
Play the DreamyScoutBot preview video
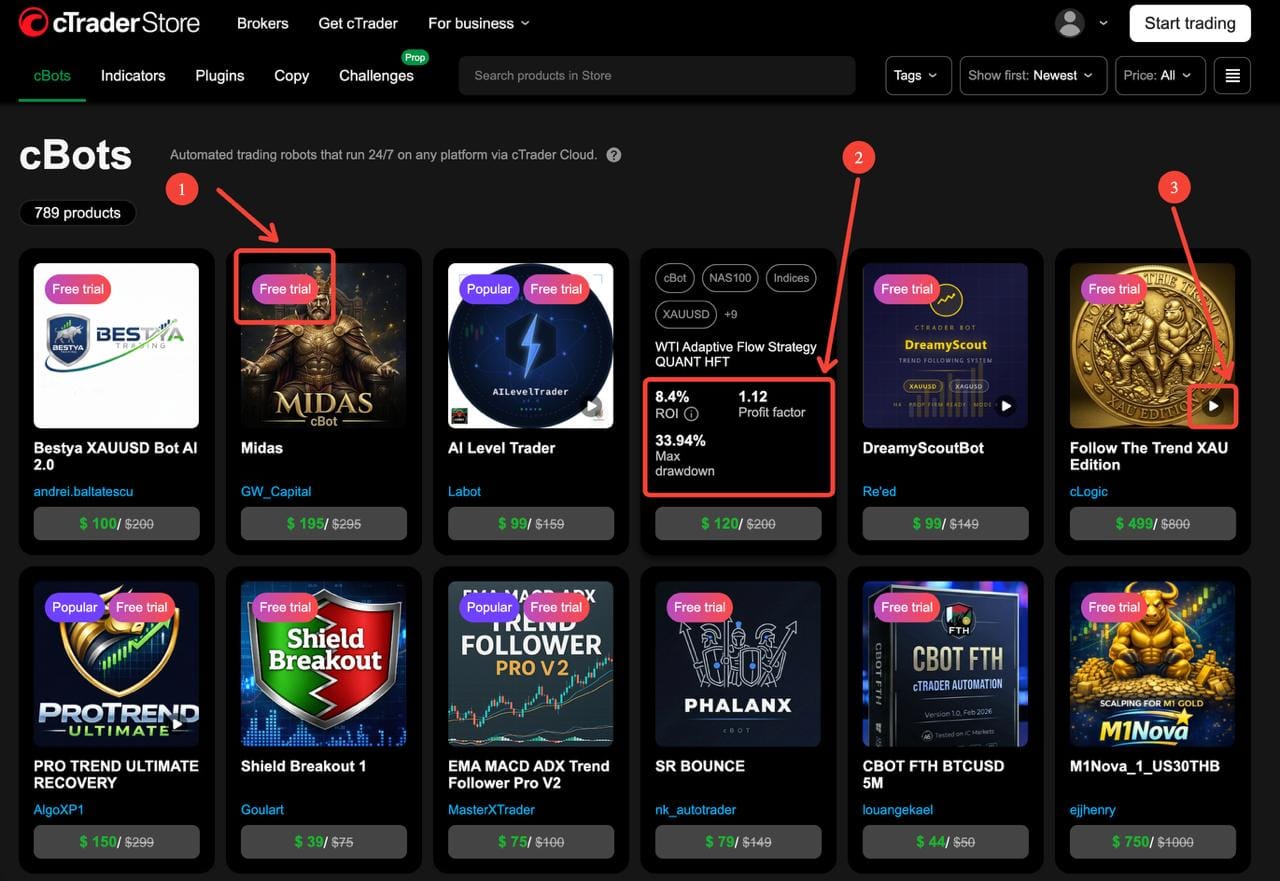(x=1006, y=406)
